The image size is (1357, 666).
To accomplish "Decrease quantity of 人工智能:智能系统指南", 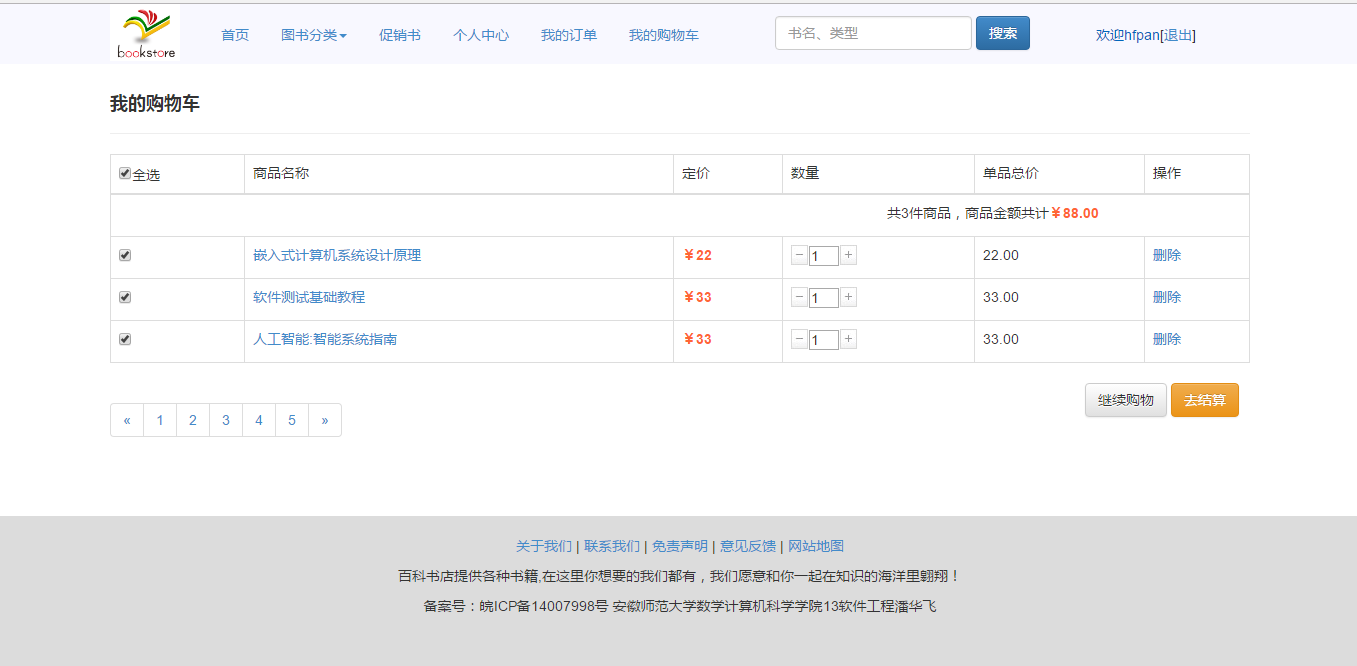I will pos(799,339).
